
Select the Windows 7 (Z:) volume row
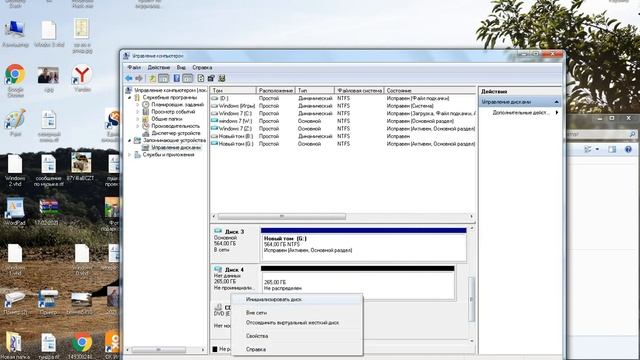click(343, 129)
